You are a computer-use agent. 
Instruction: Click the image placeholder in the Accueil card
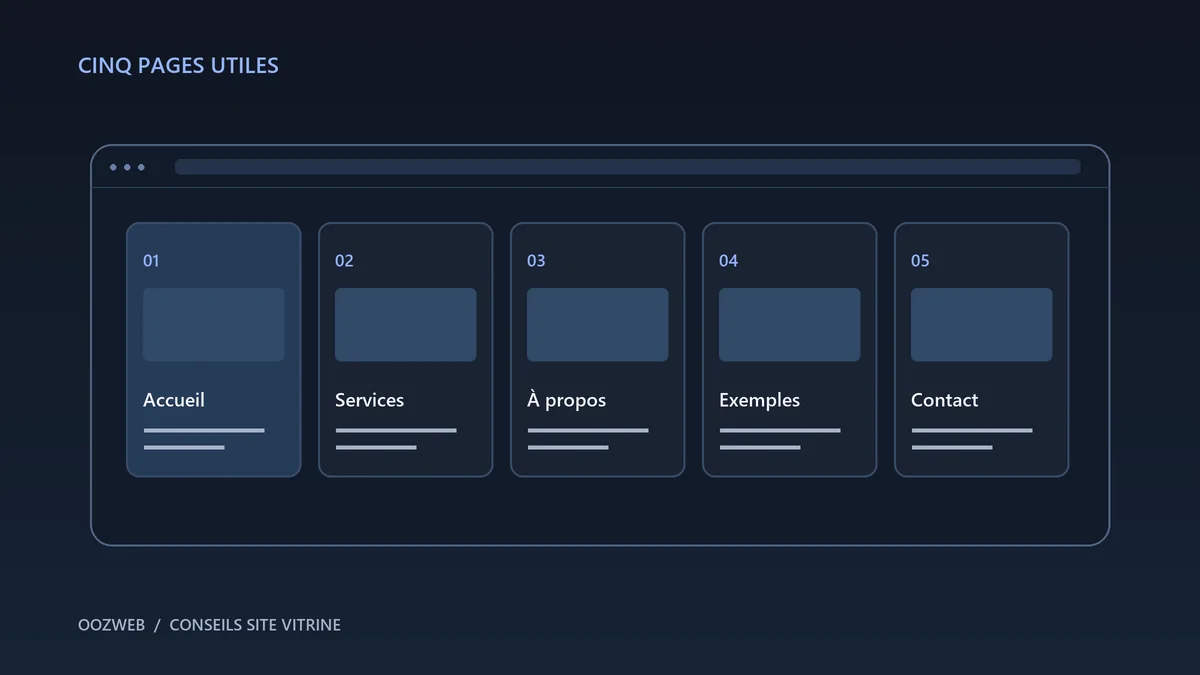point(214,325)
